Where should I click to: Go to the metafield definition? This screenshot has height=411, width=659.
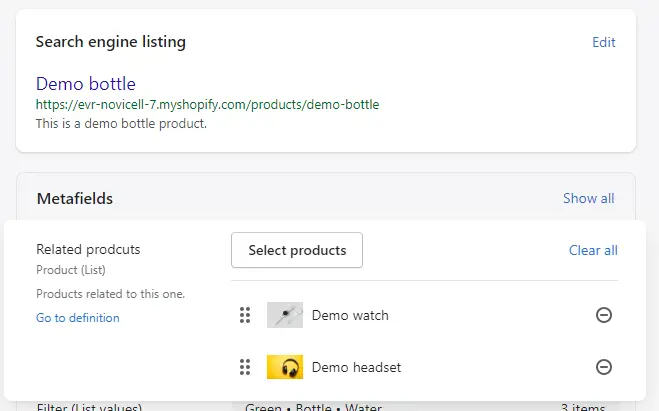[x=78, y=318]
